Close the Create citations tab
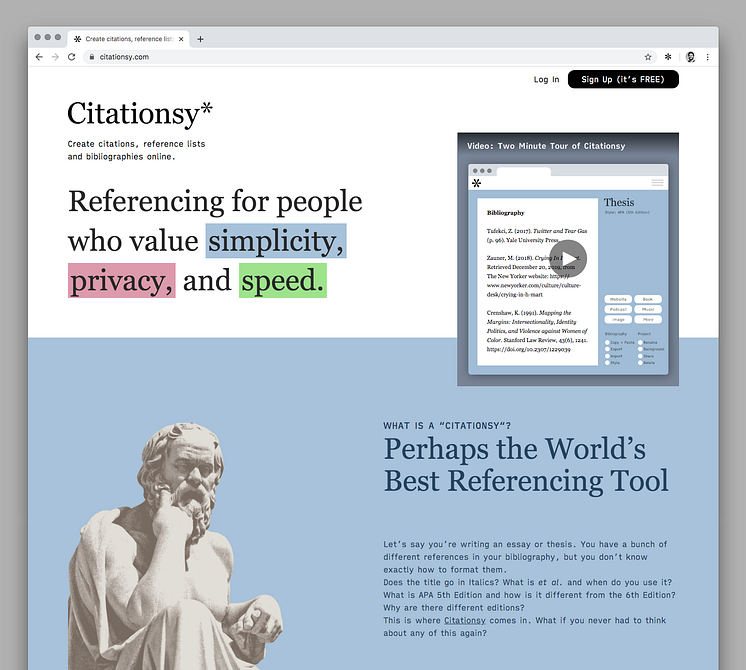Screen dimensions: 746x670 coord(181,39)
